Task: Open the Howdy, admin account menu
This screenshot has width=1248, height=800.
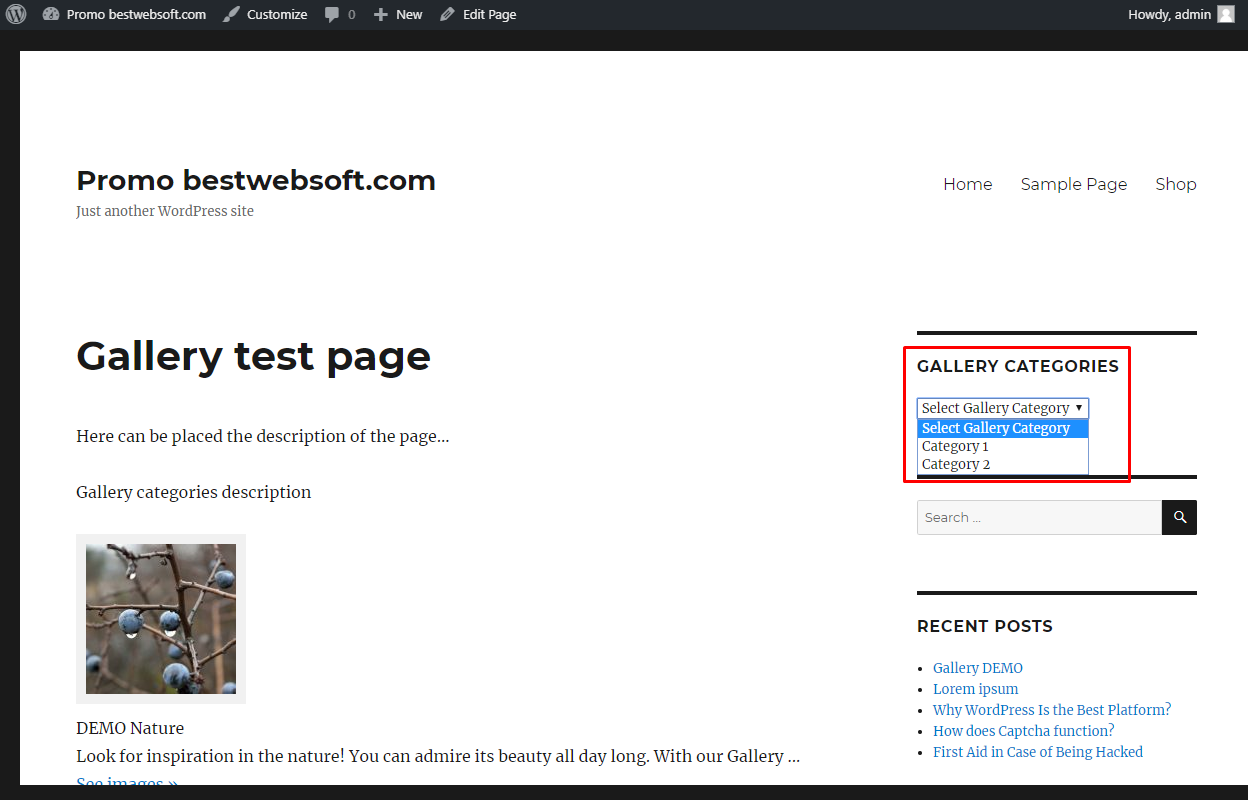Action: click(x=1181, y=14)
